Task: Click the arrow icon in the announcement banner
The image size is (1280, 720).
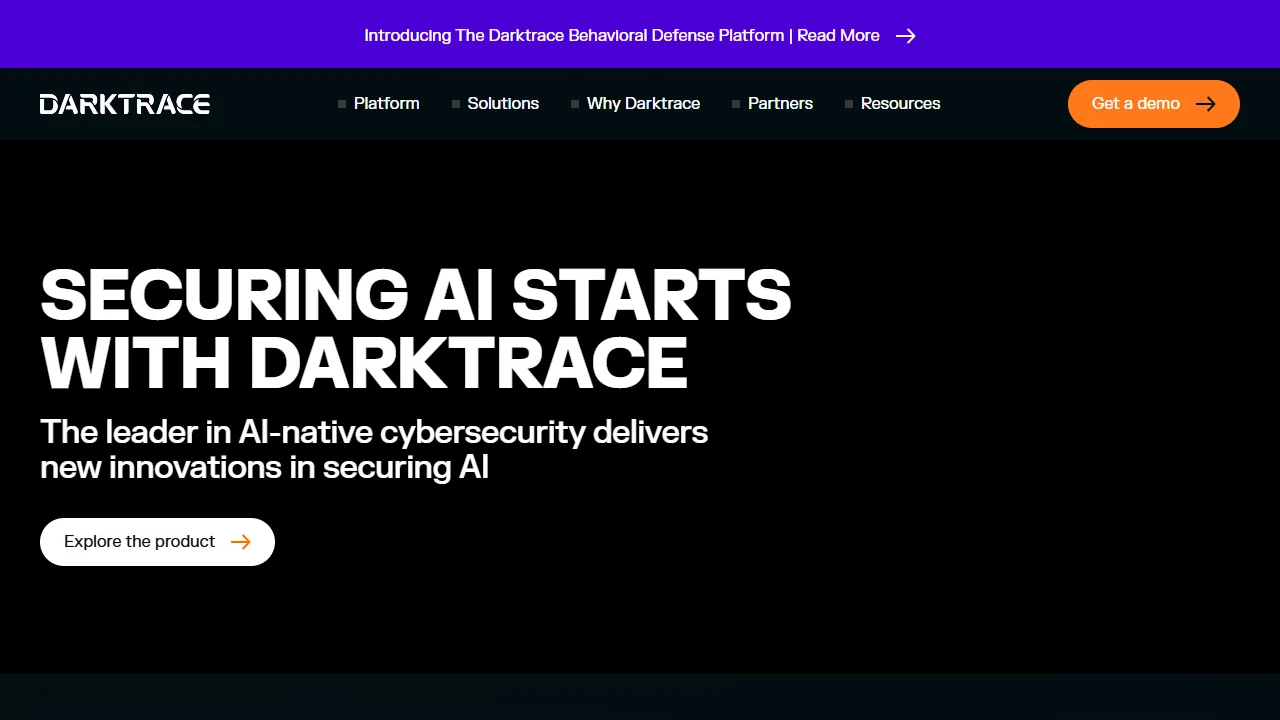Action: coord(905,36)
